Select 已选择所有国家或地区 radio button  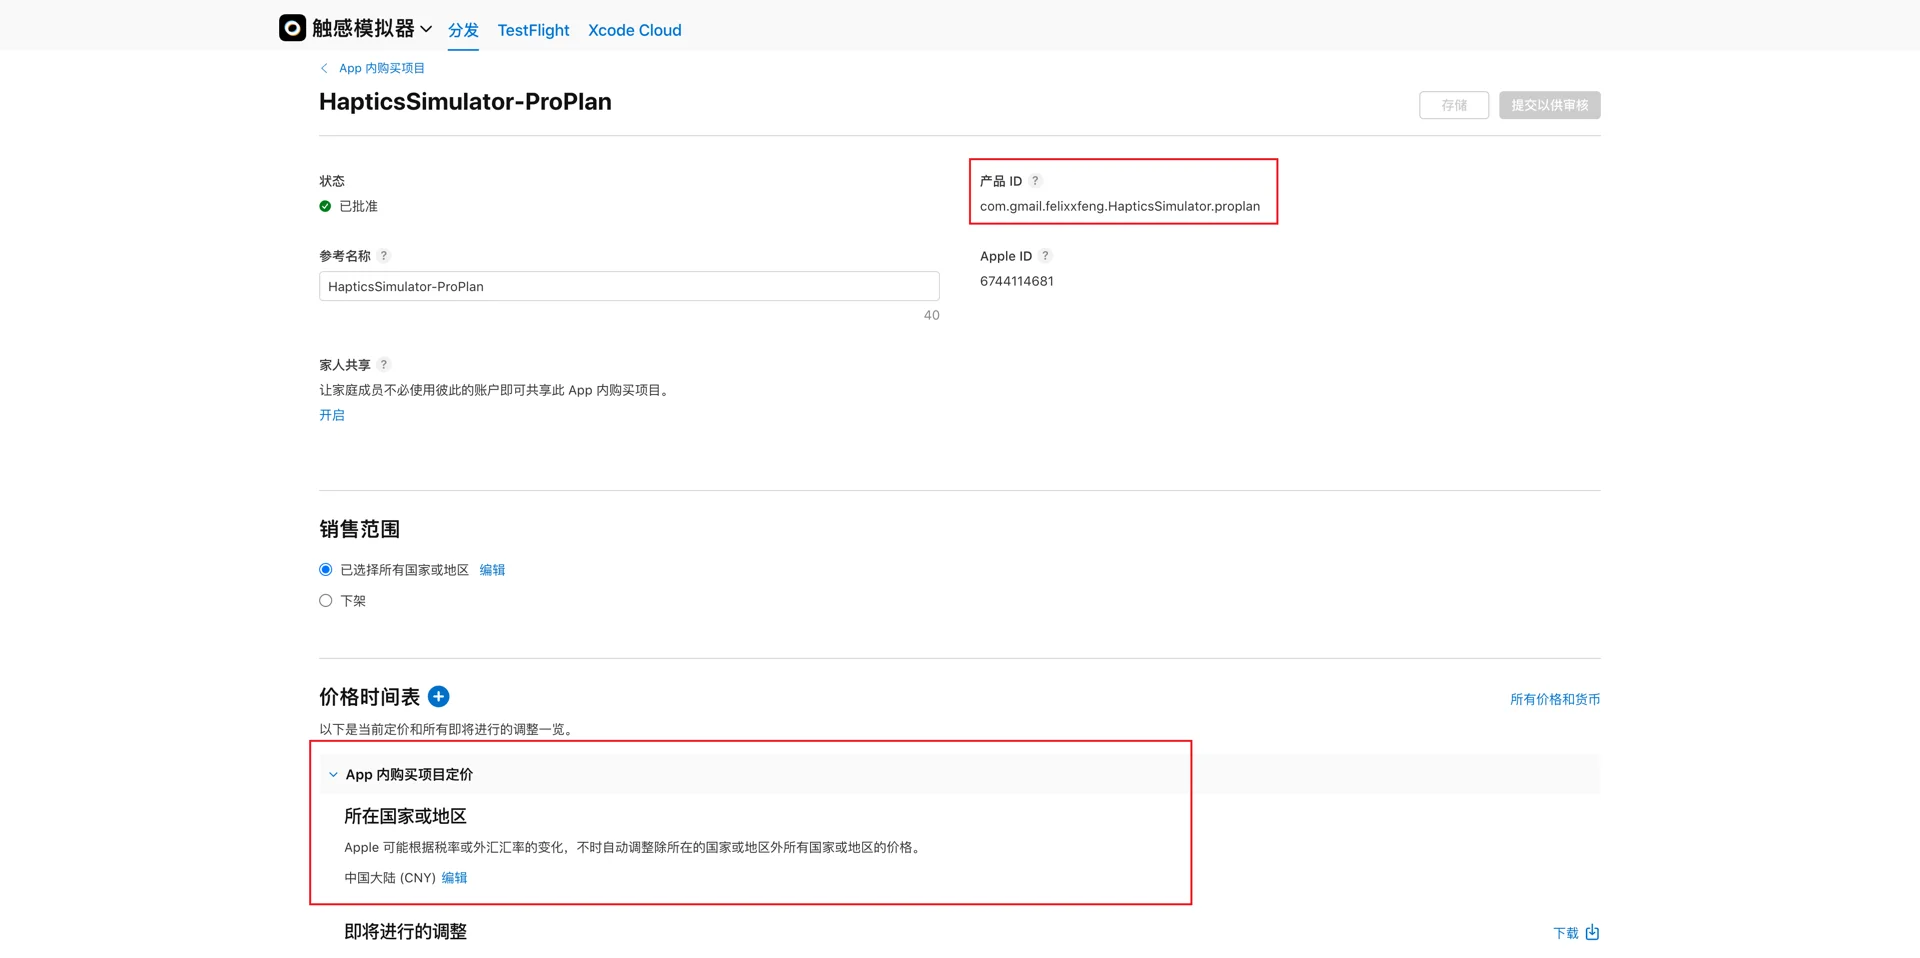(326, 570)
